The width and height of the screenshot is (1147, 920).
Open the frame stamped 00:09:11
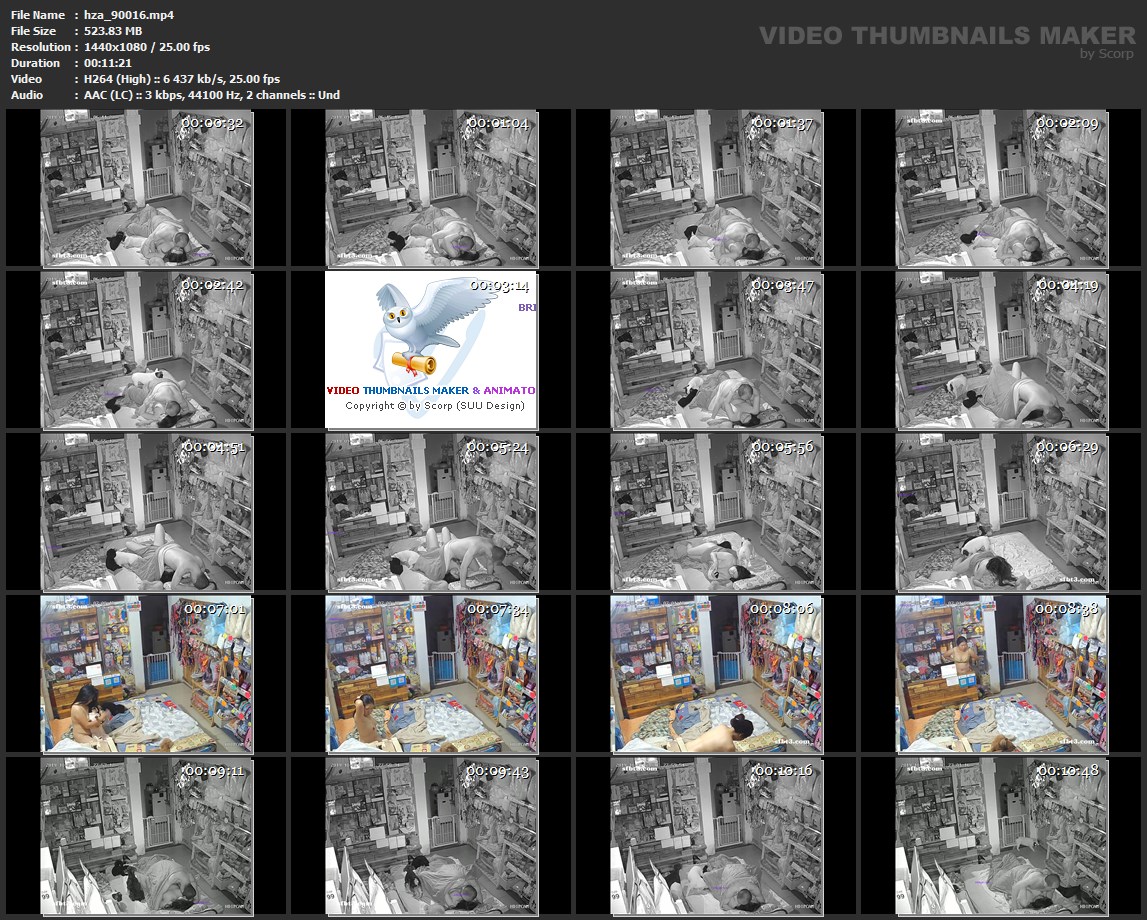(x=147, y=836)
